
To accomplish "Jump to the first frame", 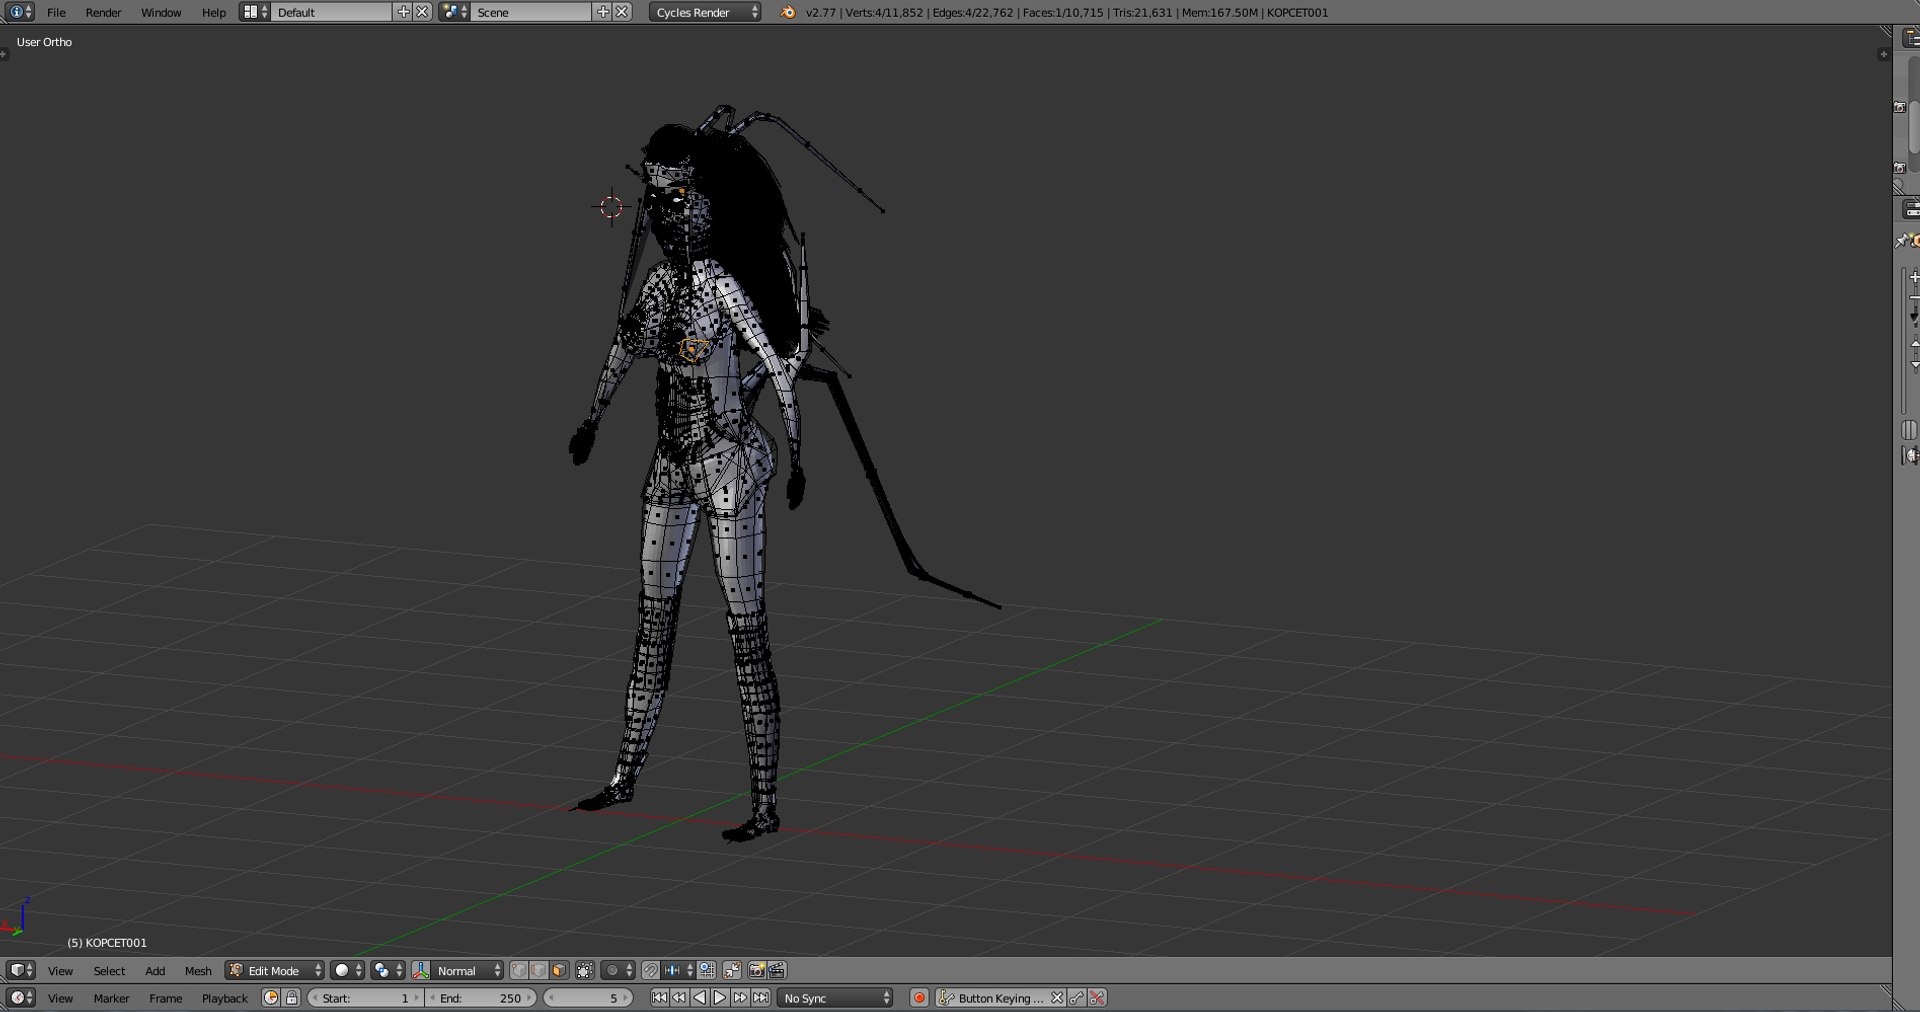I will pyautogui.click(x=659, y=998).
